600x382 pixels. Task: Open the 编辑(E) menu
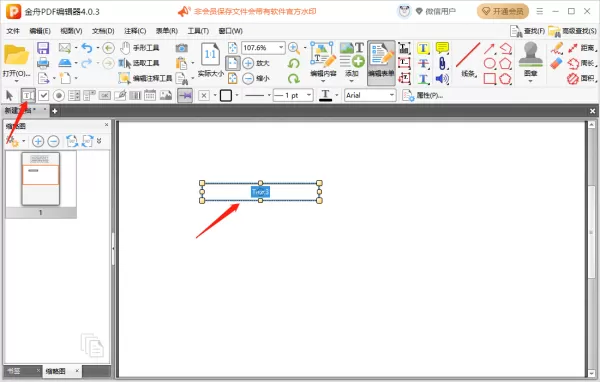pyautogui.click(x=40, y=31)
